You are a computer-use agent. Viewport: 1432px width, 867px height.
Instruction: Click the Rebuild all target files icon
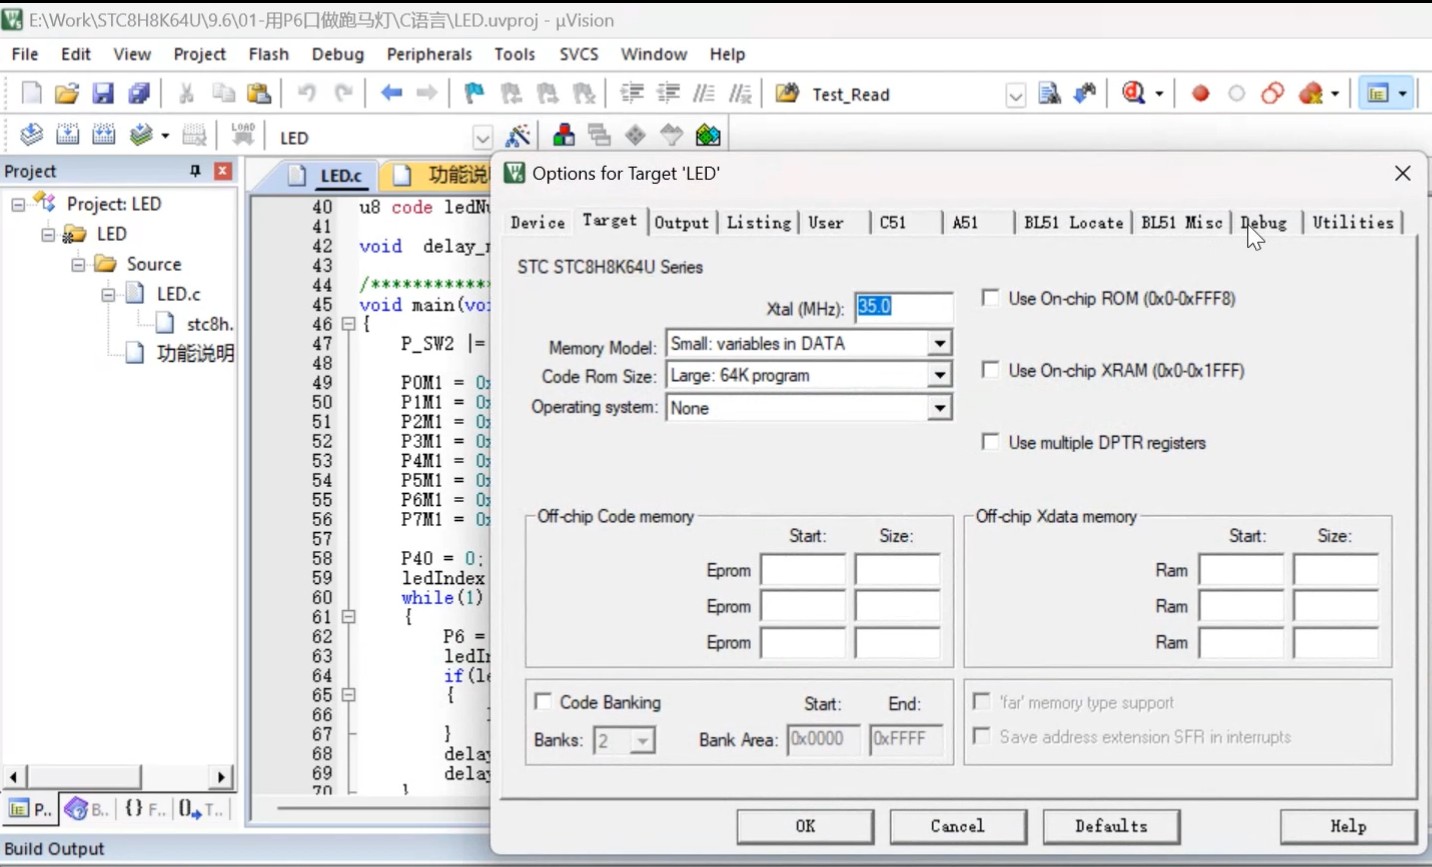coord(103,135)
